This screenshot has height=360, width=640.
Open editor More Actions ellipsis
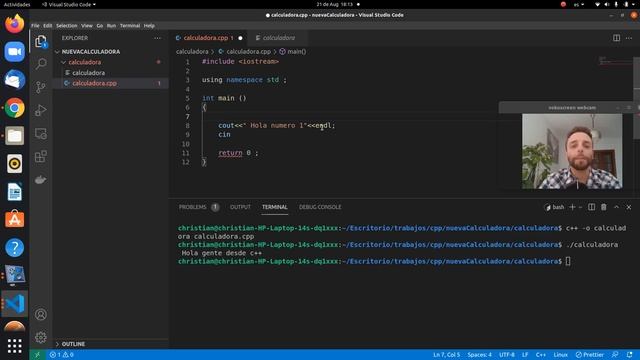[629, 38]
